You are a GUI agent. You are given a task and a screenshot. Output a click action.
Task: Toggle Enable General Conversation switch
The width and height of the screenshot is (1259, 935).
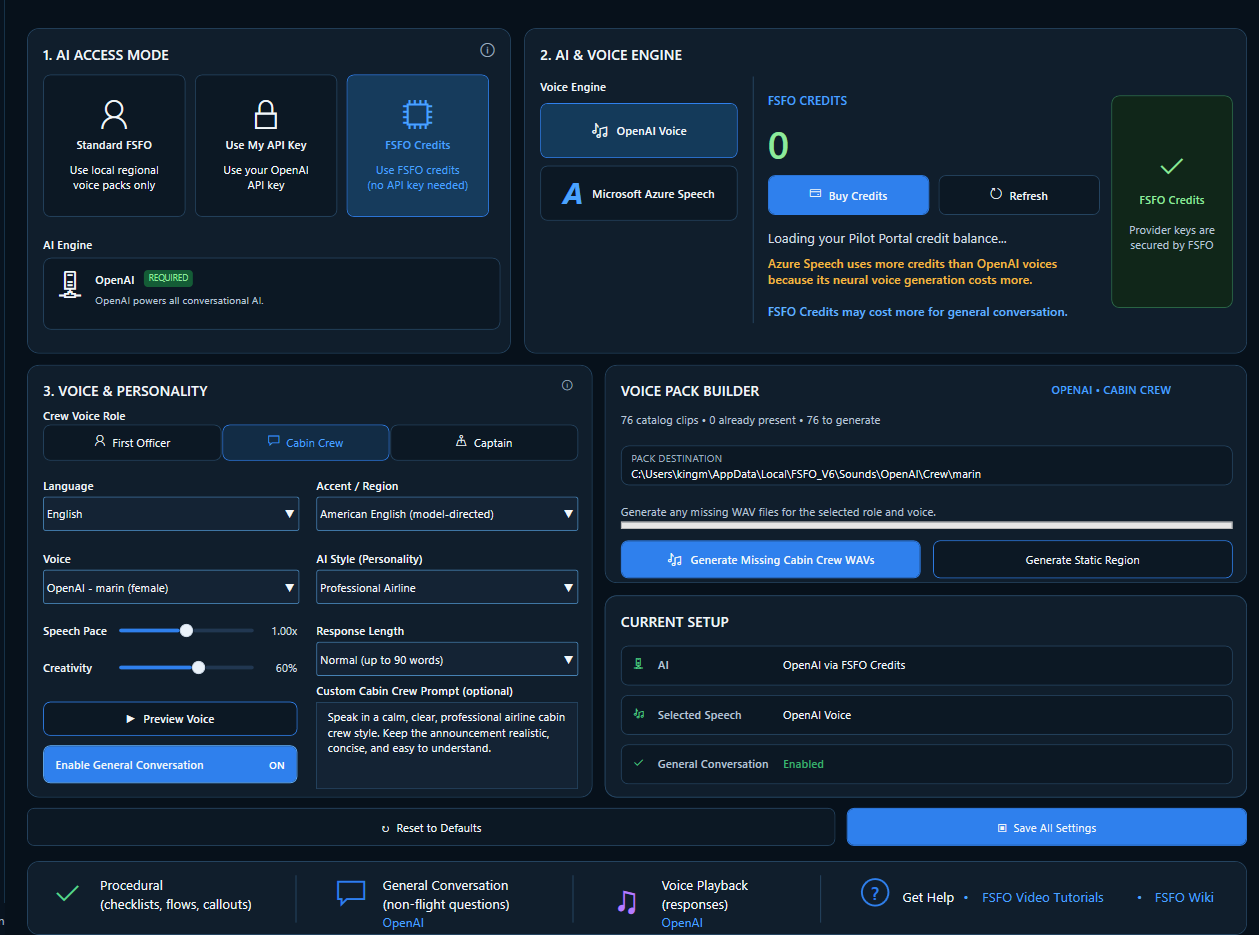coord(170,764)
